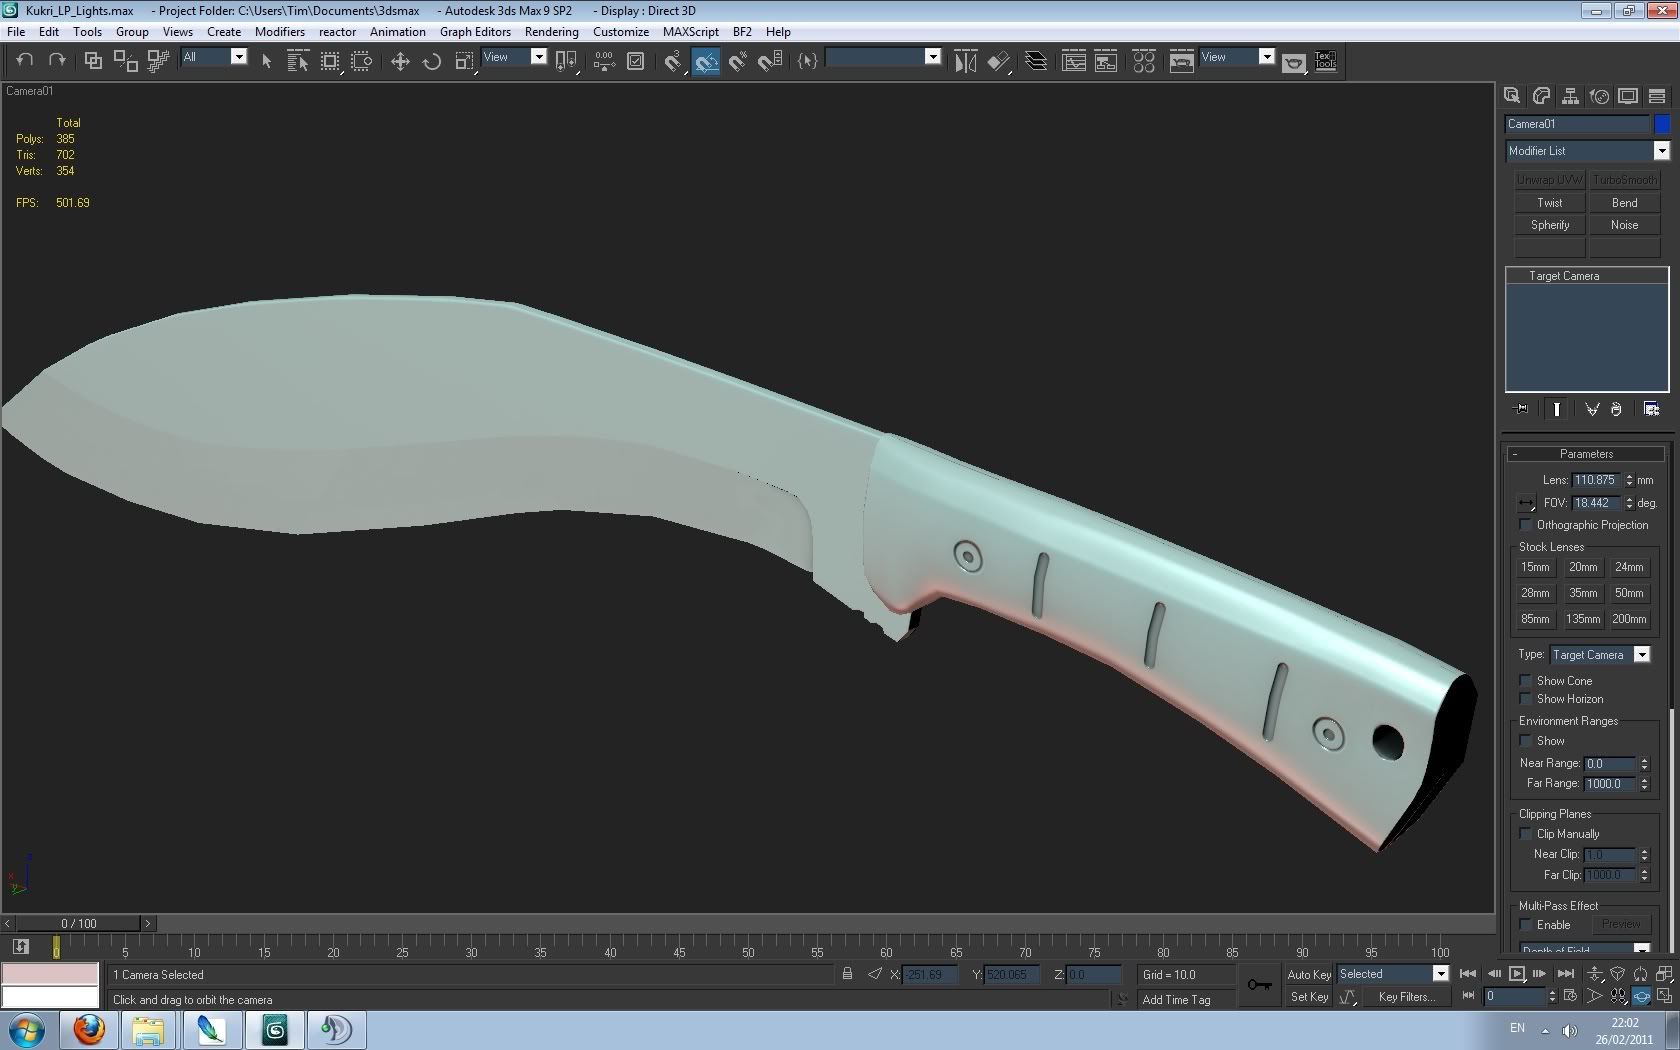Open Schematic View from toolbar
Viewport: 1680px width, 1050px height.
point(1105,61)
